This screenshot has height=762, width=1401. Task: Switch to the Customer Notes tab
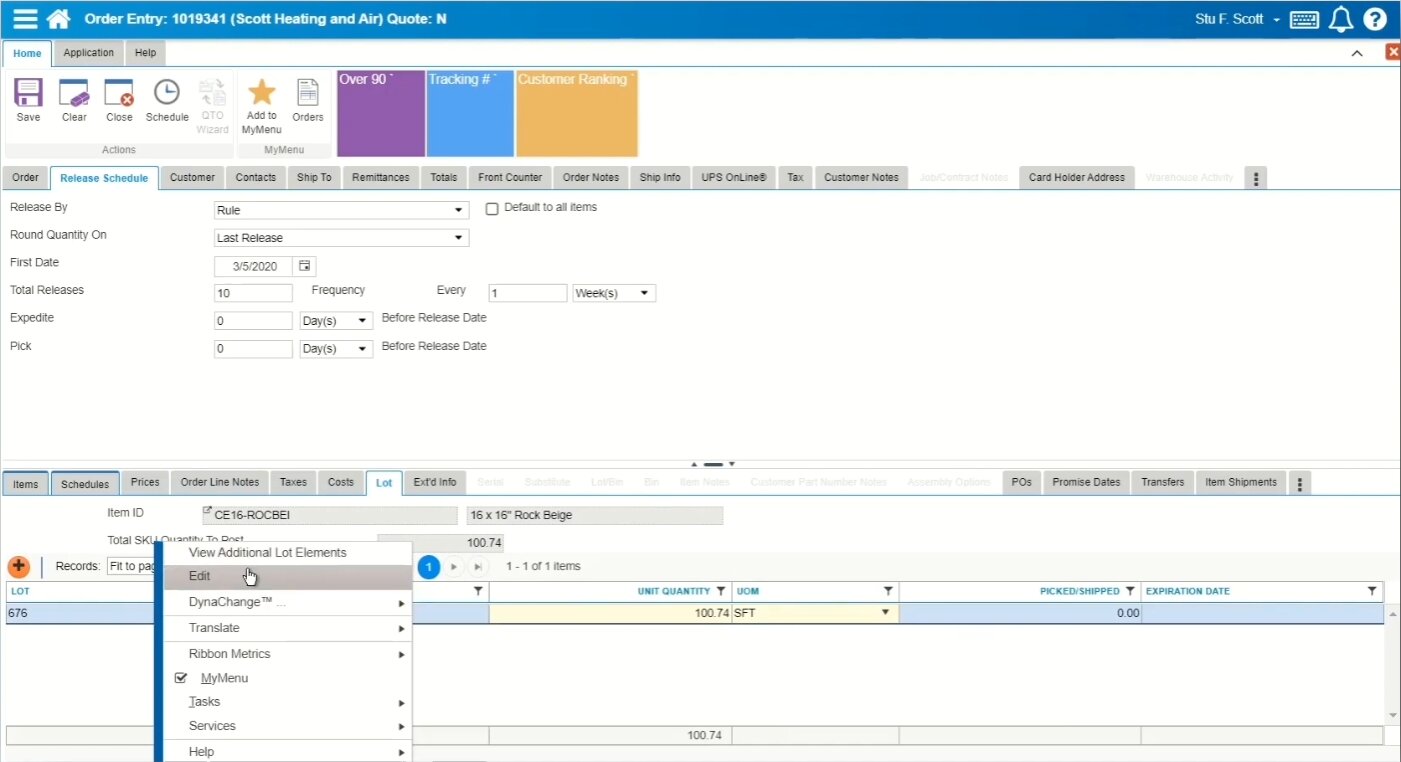tap(861, 177)
